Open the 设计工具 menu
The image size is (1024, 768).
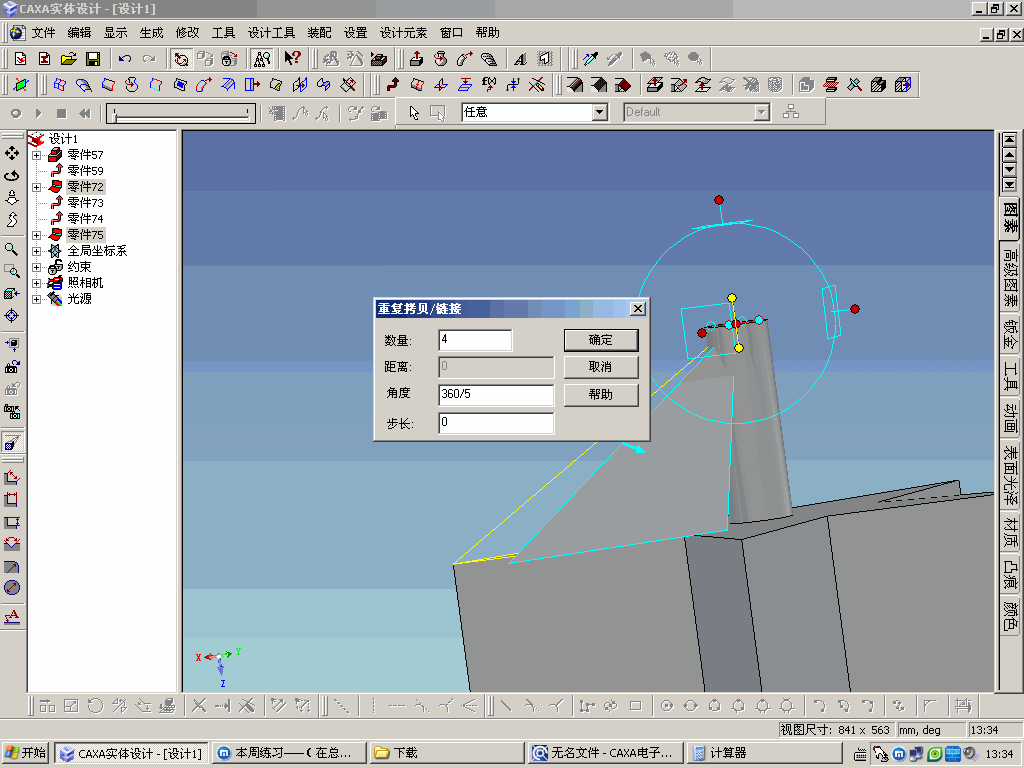pyautogui.click(x=271, y=33)
